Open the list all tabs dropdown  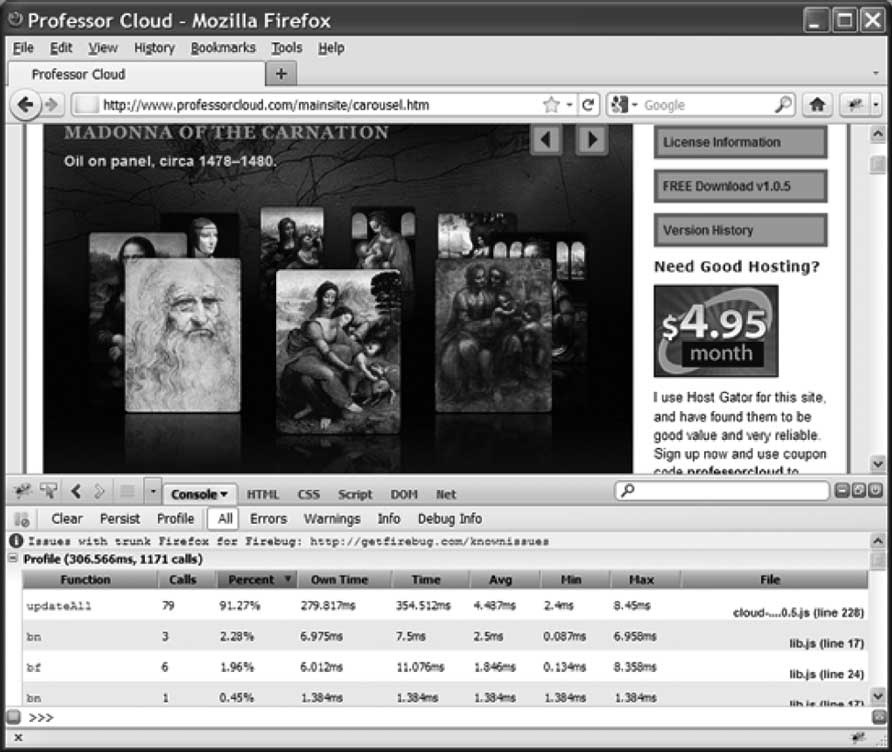click(x=876, y=74)
